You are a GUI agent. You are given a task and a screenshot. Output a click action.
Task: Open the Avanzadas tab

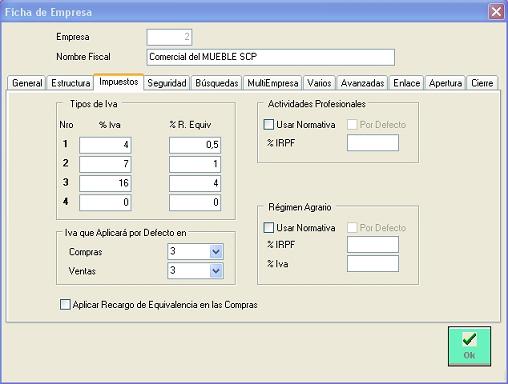pos(362,83)
